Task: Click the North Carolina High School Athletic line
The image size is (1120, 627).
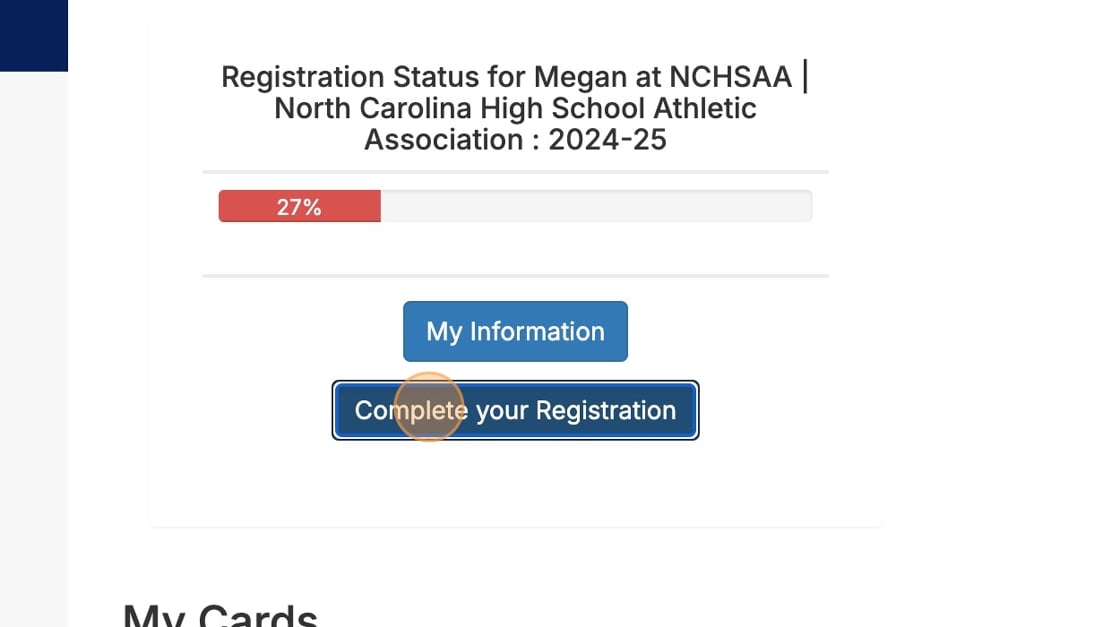Action: click(515, 108)
